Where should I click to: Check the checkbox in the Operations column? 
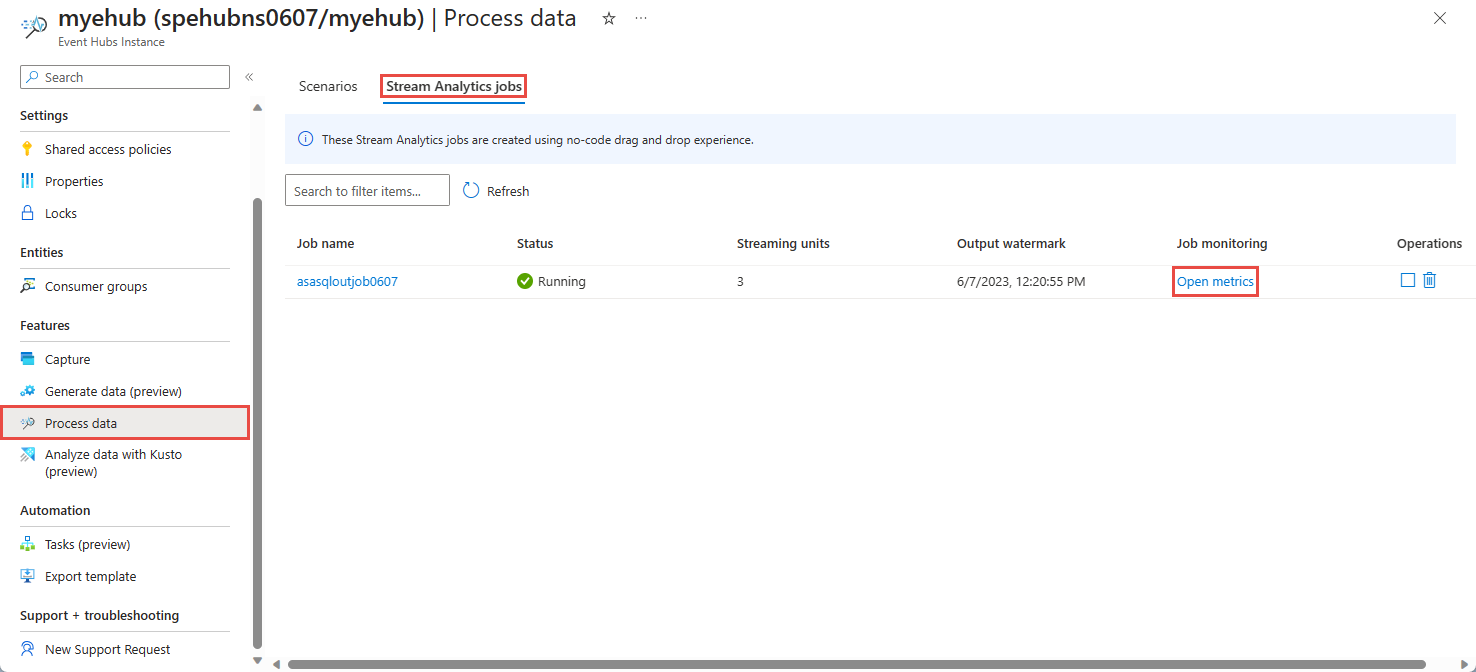pos(1407,280)
